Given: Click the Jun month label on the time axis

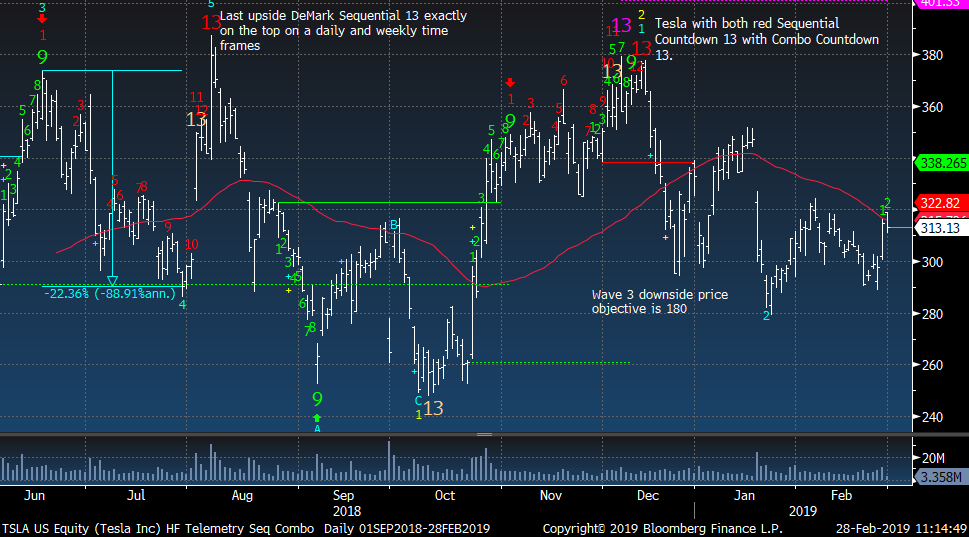Looking at the screenshot, I should coord(35,496).
